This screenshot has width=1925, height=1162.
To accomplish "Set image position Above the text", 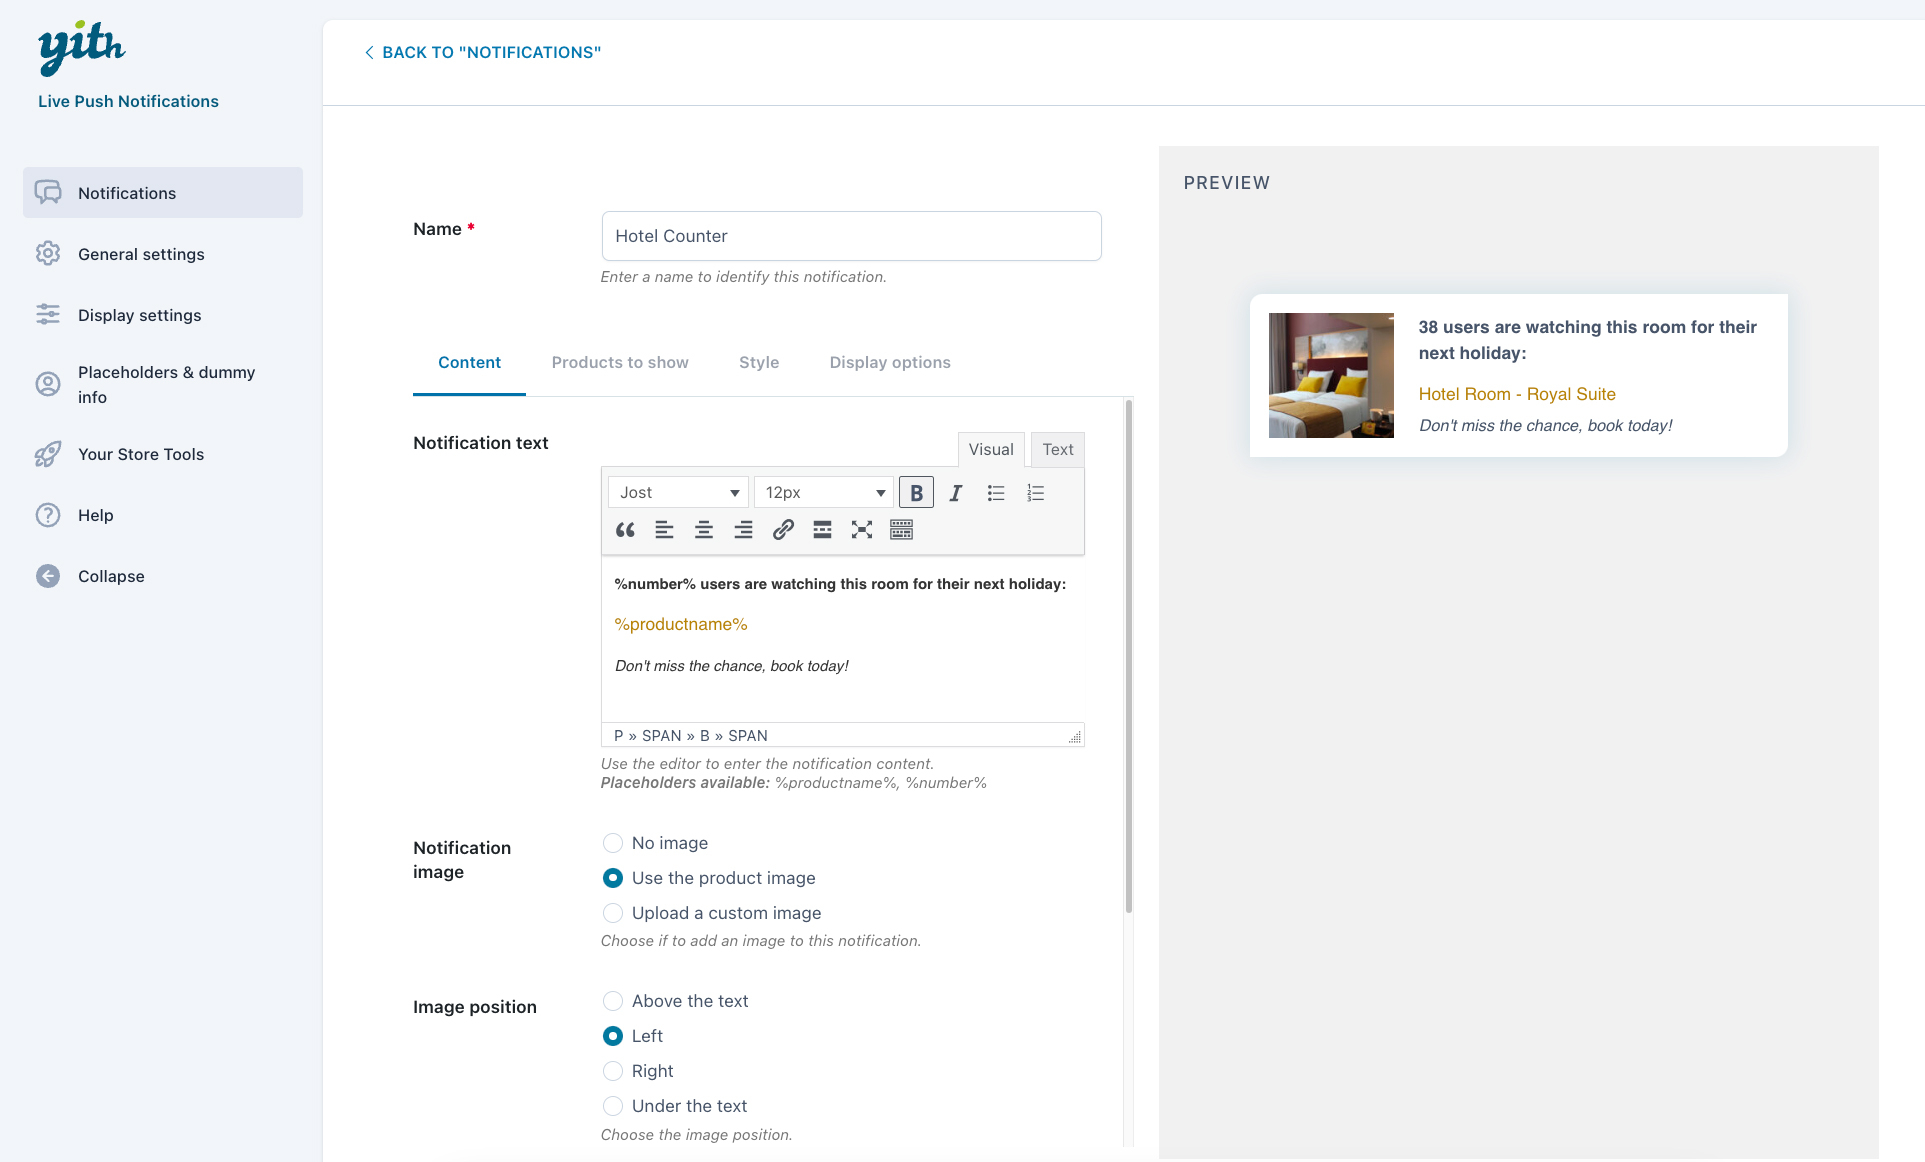I will pos(613,1001).
